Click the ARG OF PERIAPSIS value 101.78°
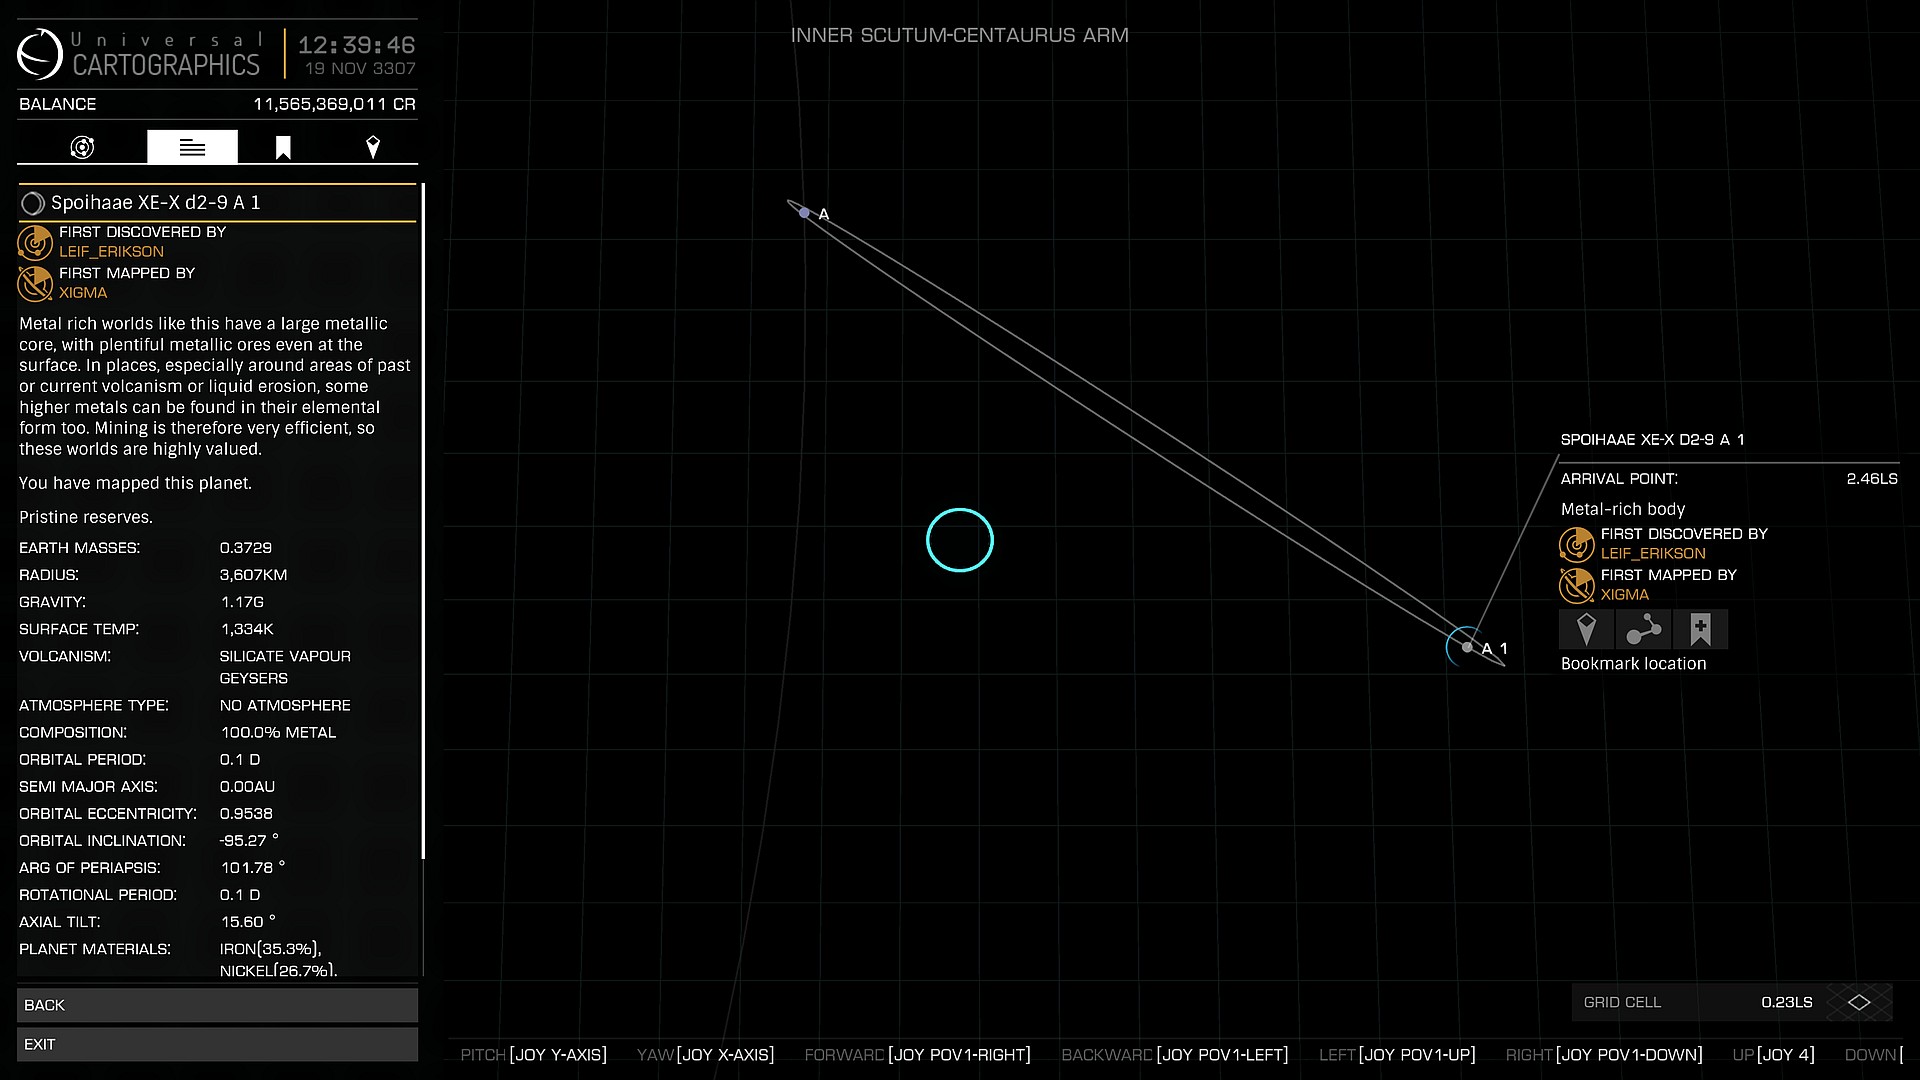Viewport: 1920px width, 1080px height. point(253,868)
